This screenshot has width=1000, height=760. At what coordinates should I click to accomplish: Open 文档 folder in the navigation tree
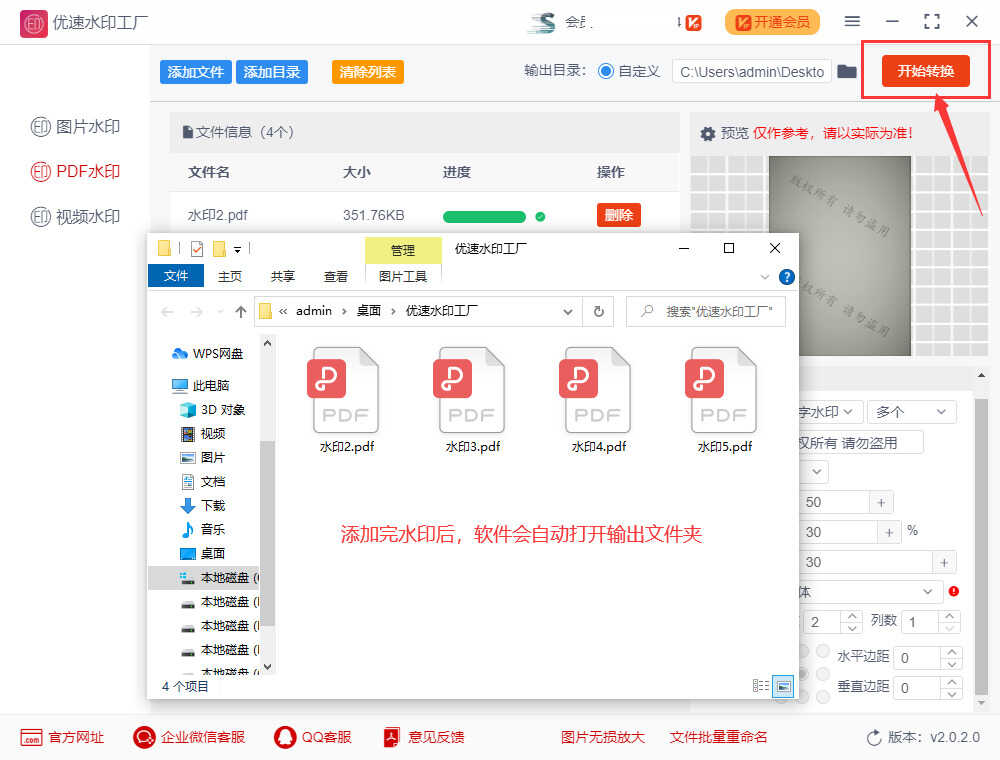tap(203, 481)
